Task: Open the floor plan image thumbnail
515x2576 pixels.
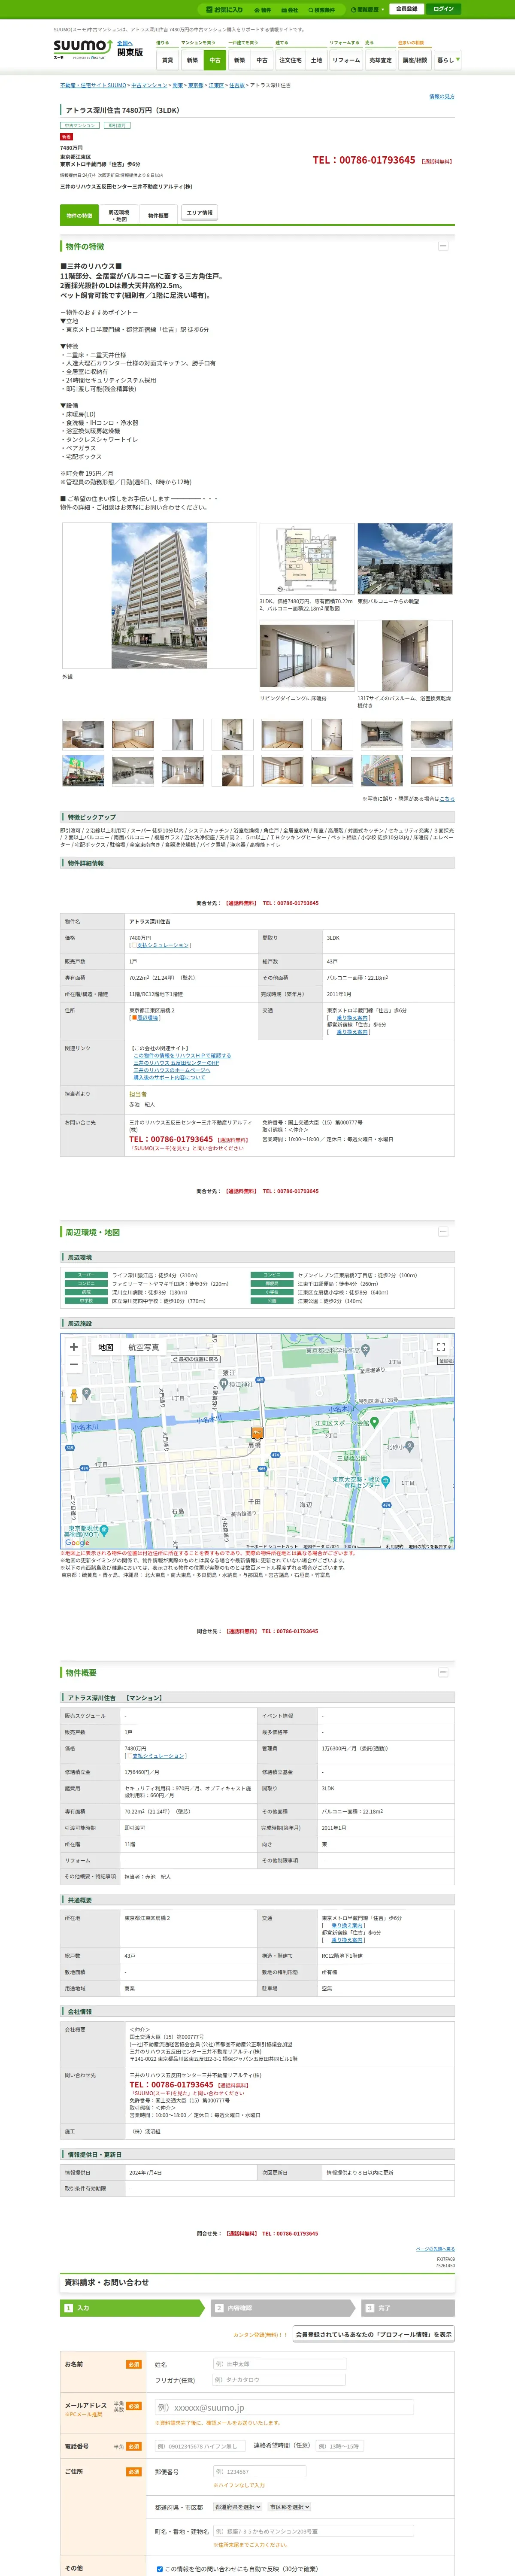Action: [307, 559]
